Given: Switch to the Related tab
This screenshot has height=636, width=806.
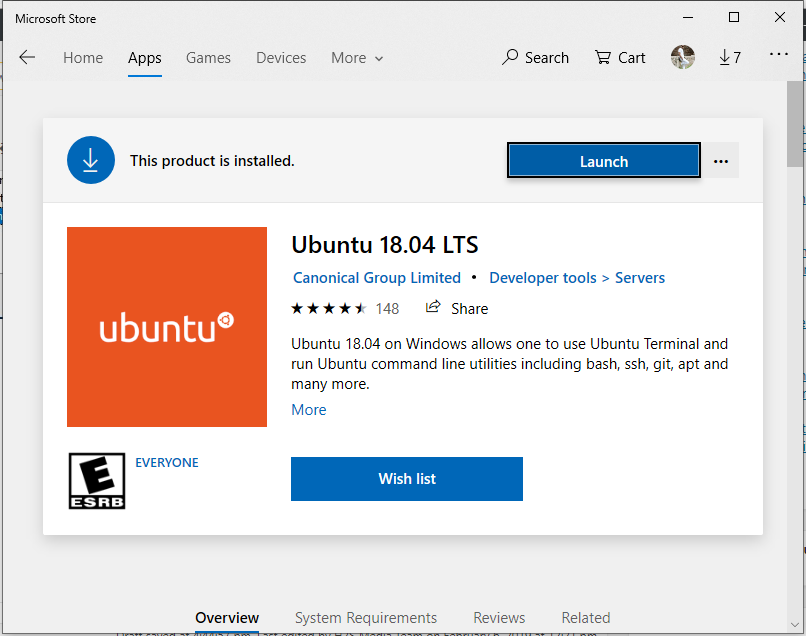Looking at the screenshot, I should click(x=585, y=617).
